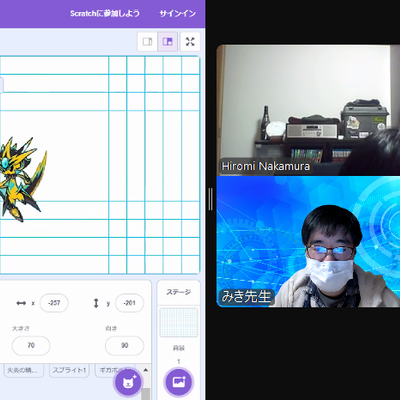Switch to small stage layout

point(147,42)
